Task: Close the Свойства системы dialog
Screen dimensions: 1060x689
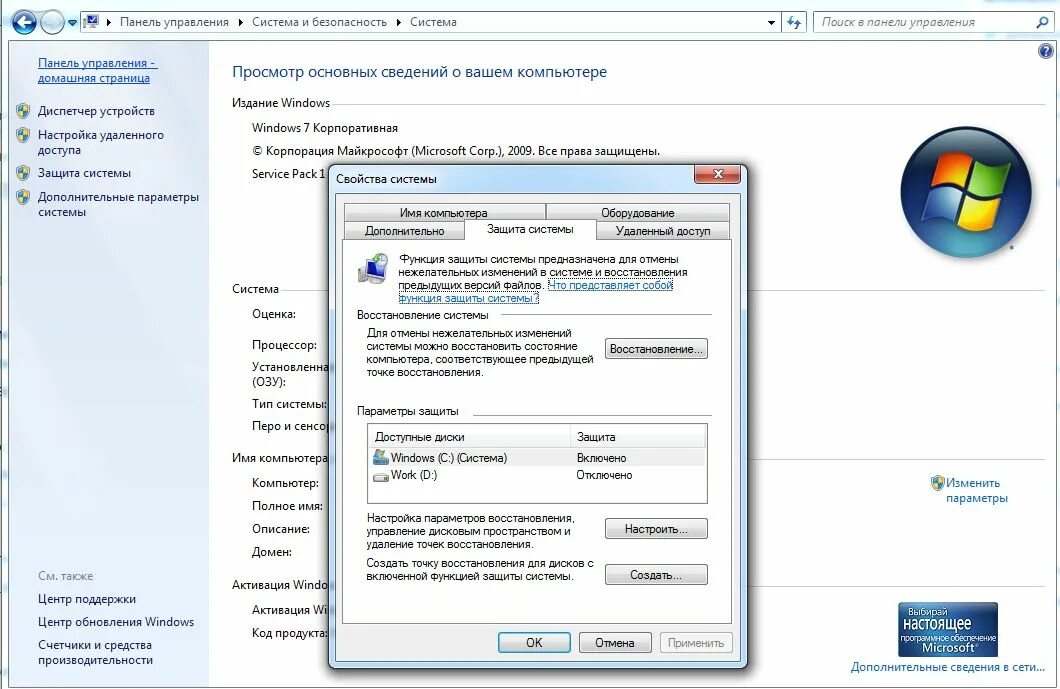Action: point(717,174)
